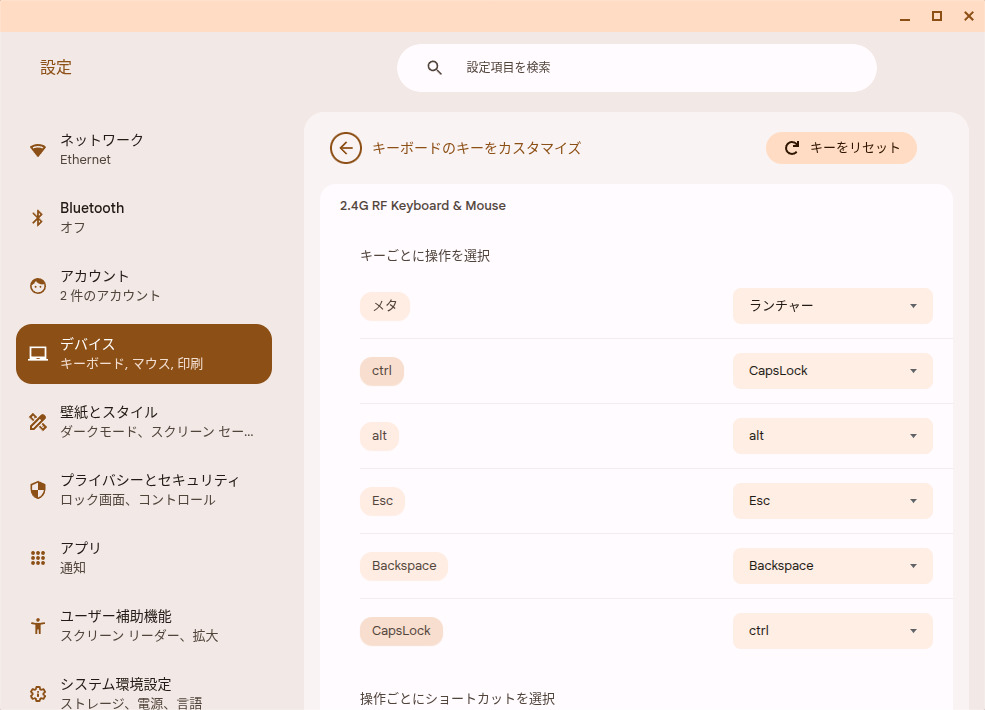
Task: Open the Backspace key action dropdown
Action: pos(832,566)
